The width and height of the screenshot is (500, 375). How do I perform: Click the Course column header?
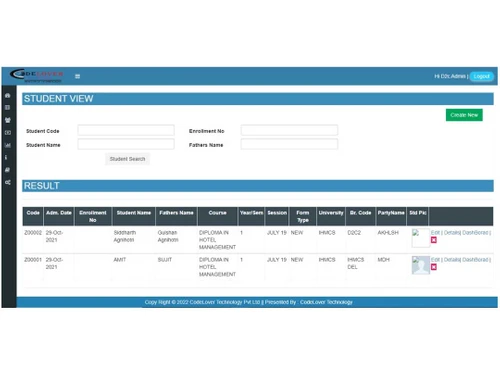click(x=218, y=216)
